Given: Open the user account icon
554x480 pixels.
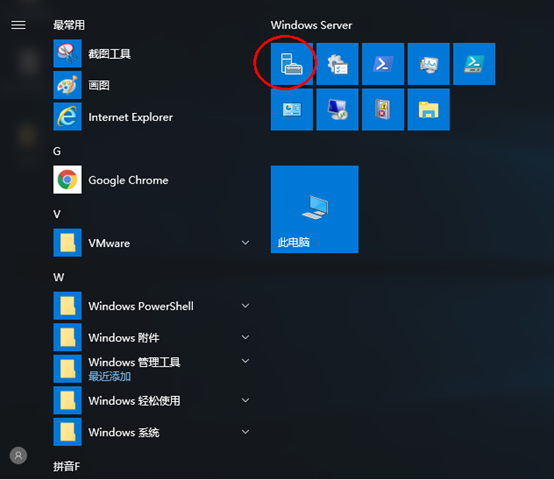Looking at the screenshot, I should coord(18,456).
